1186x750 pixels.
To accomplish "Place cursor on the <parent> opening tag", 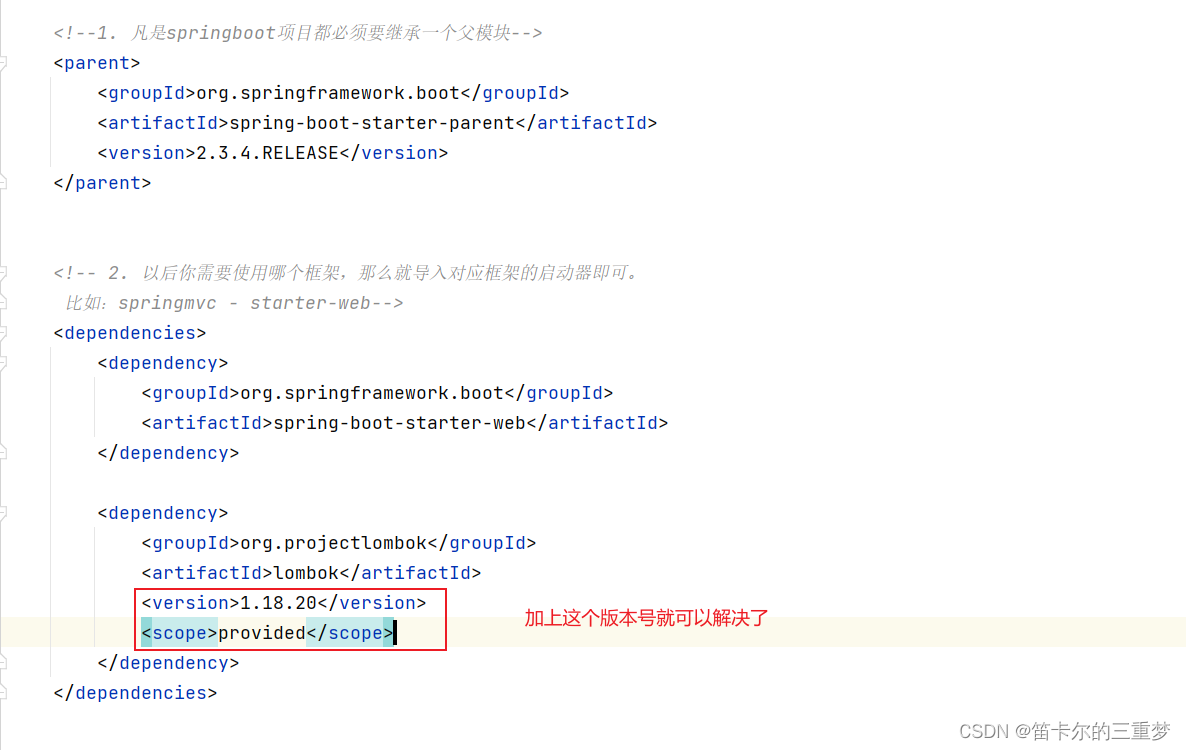I will coord(97,64).
